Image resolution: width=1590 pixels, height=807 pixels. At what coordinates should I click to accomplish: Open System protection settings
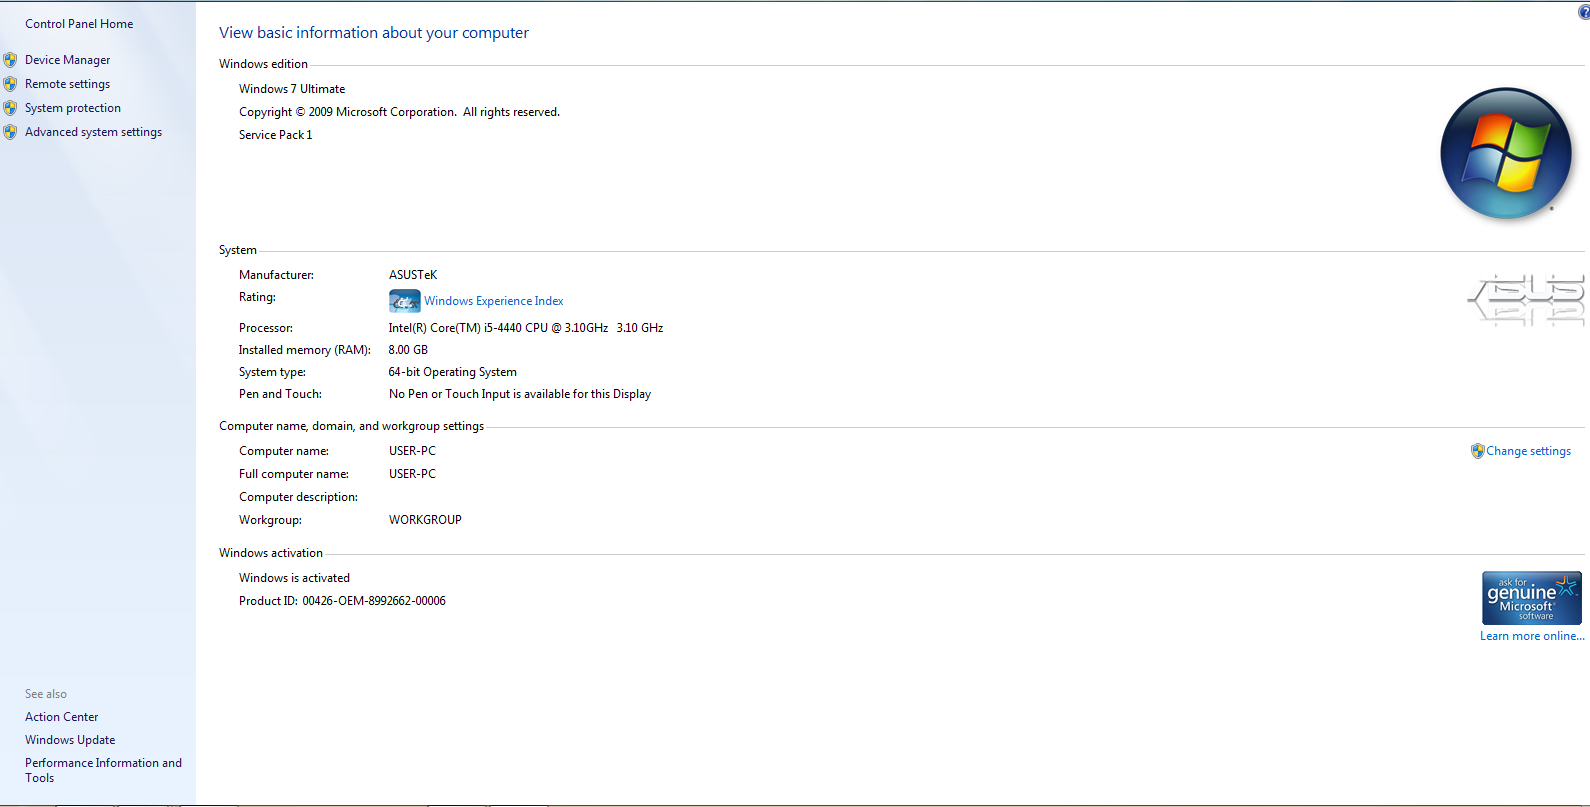point(73,108)
